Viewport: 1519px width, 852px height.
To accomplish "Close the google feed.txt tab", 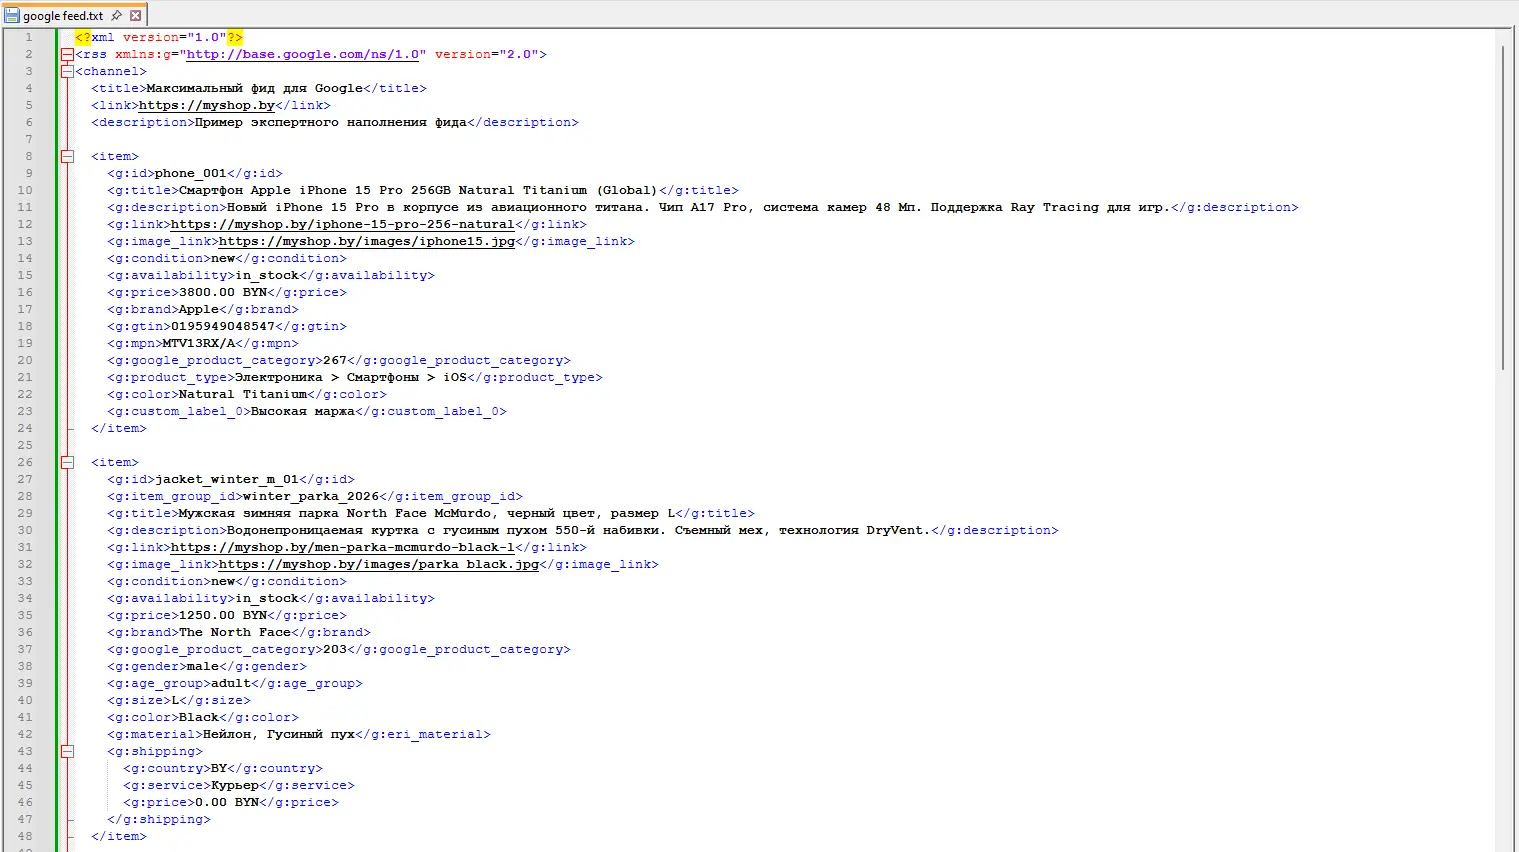I will coord(136,15).
